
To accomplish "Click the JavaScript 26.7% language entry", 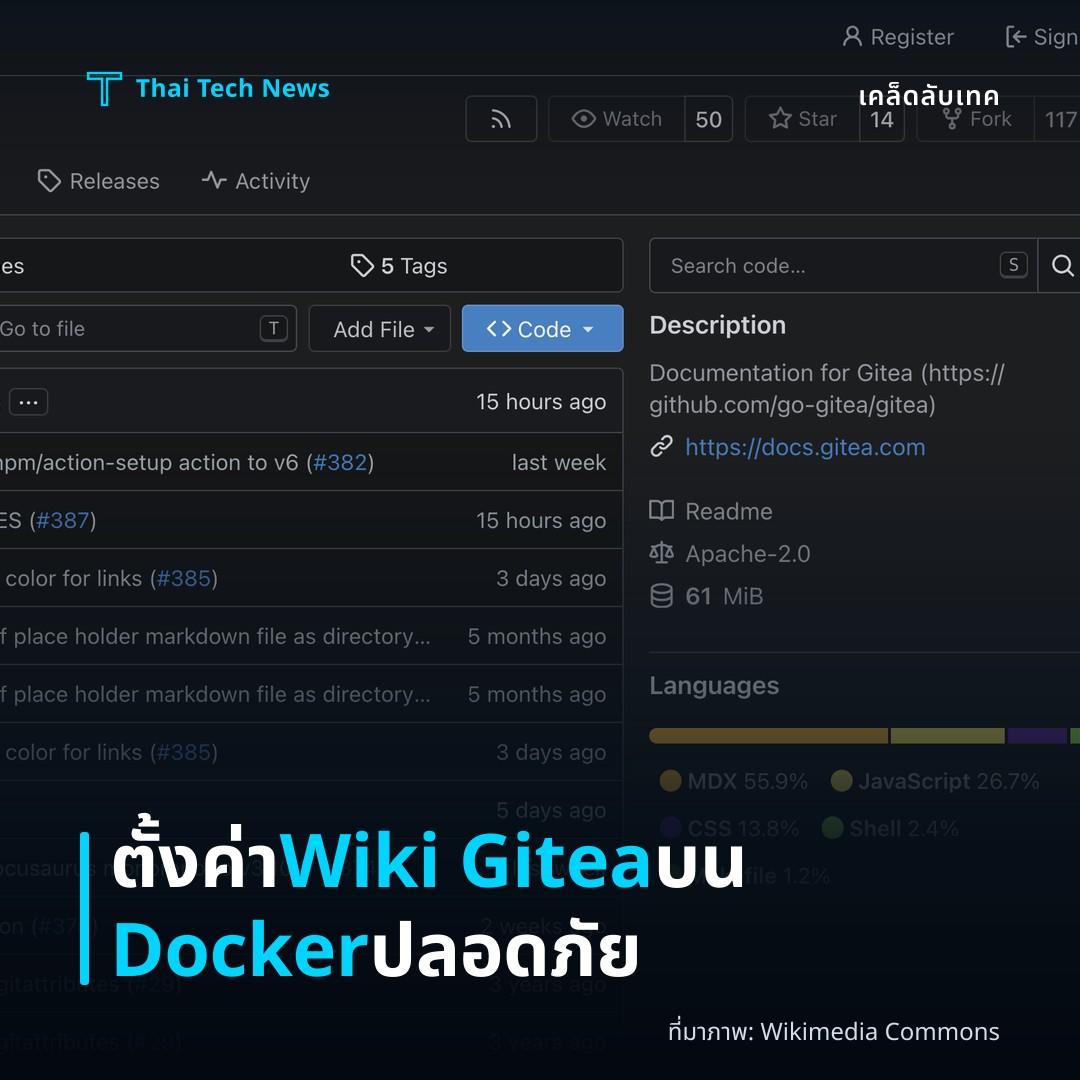I will pyautogui.click(x=935, y=781).
